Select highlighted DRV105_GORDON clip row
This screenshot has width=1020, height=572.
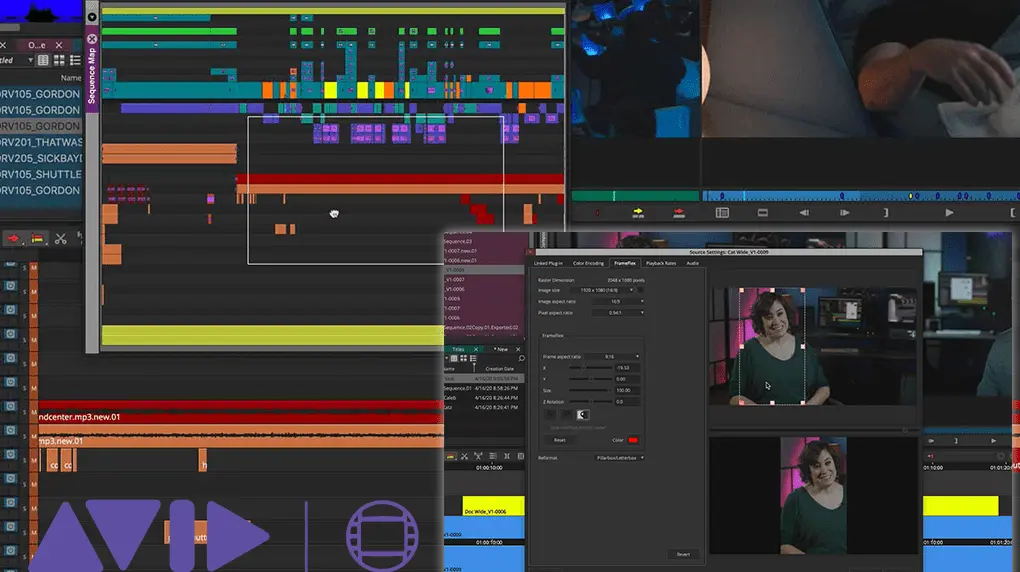pyautogui.click(x=40, y=126)
